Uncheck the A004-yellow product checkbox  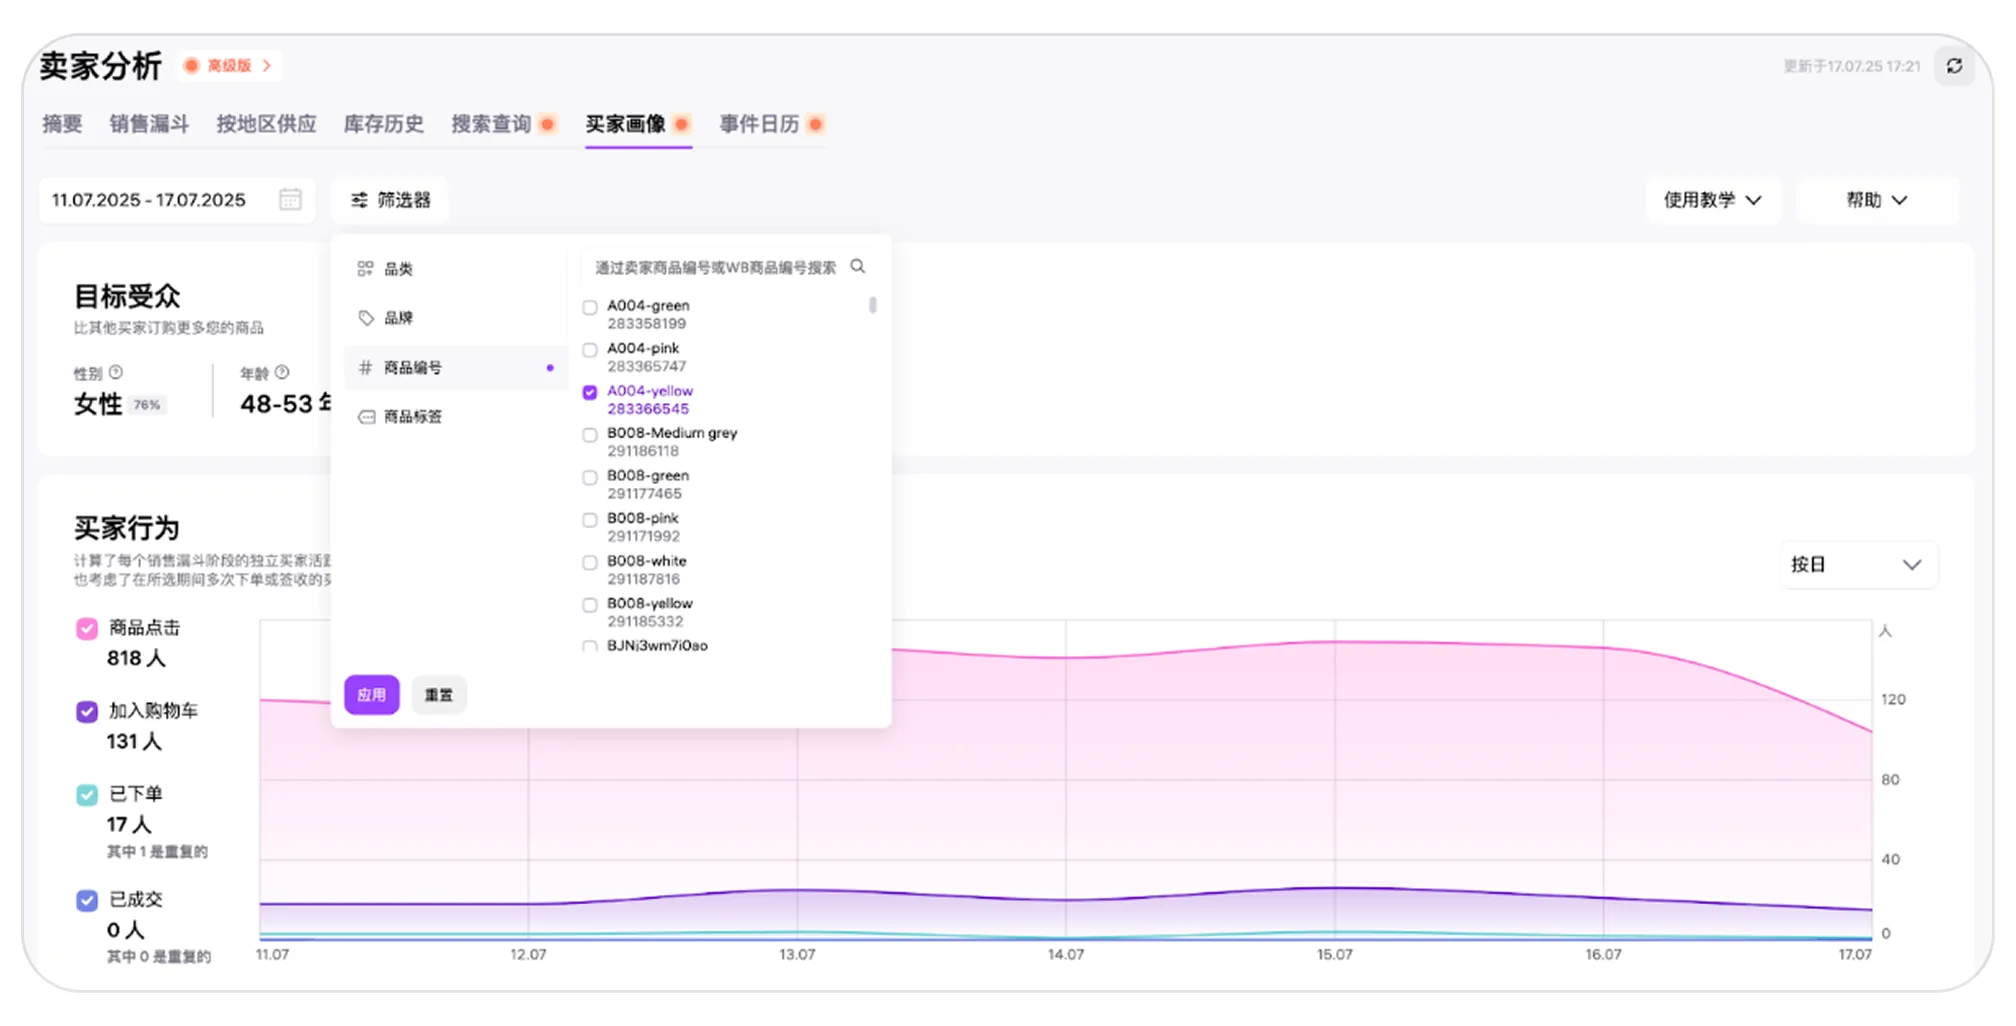point(590,392)
